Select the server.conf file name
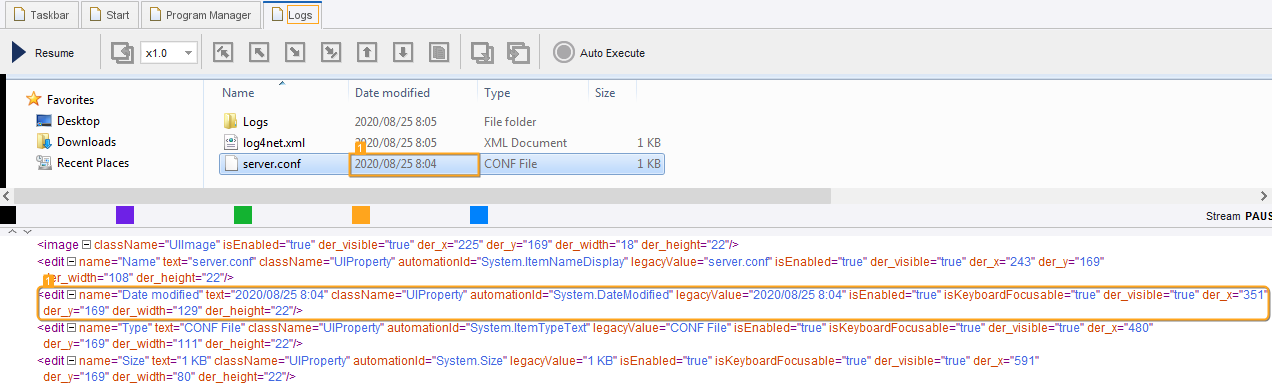This screenshot has width=1272, height=389. (272, 164)
